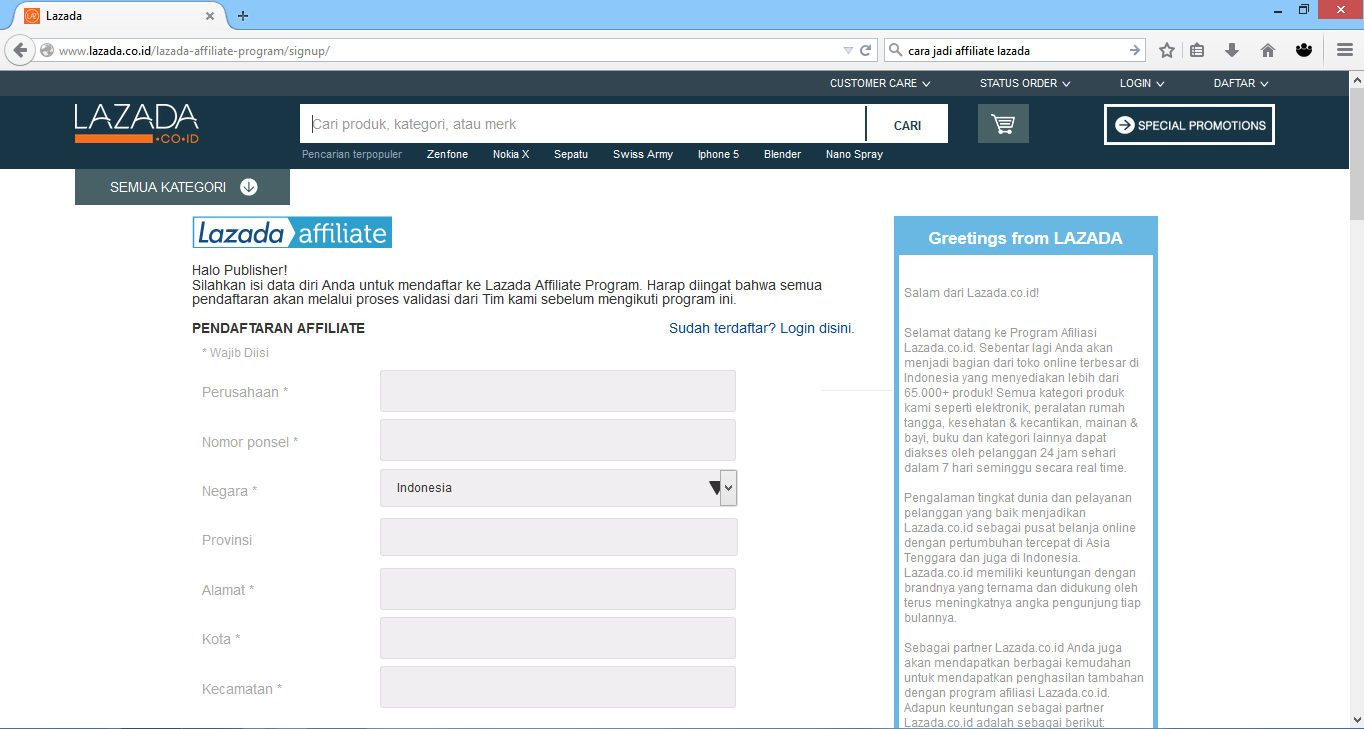Bookmark this page with the star icon
This screenshot has height=729, width=1364.
pos(1166,50)
